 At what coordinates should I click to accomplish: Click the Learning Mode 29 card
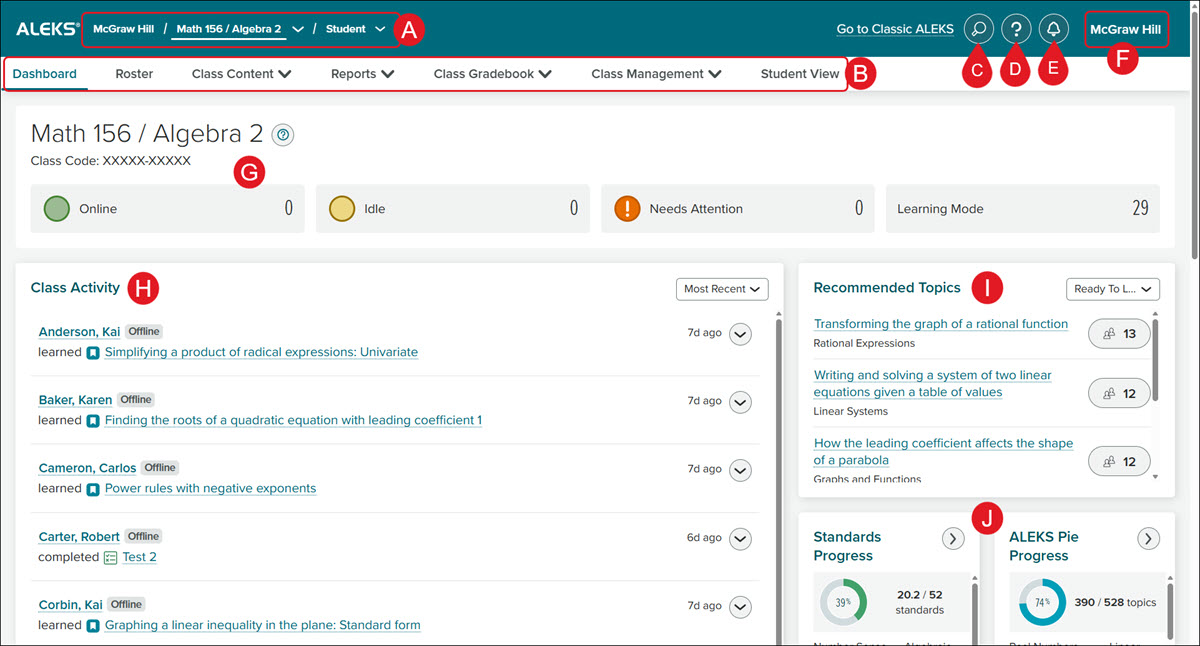click(1022, 209)
